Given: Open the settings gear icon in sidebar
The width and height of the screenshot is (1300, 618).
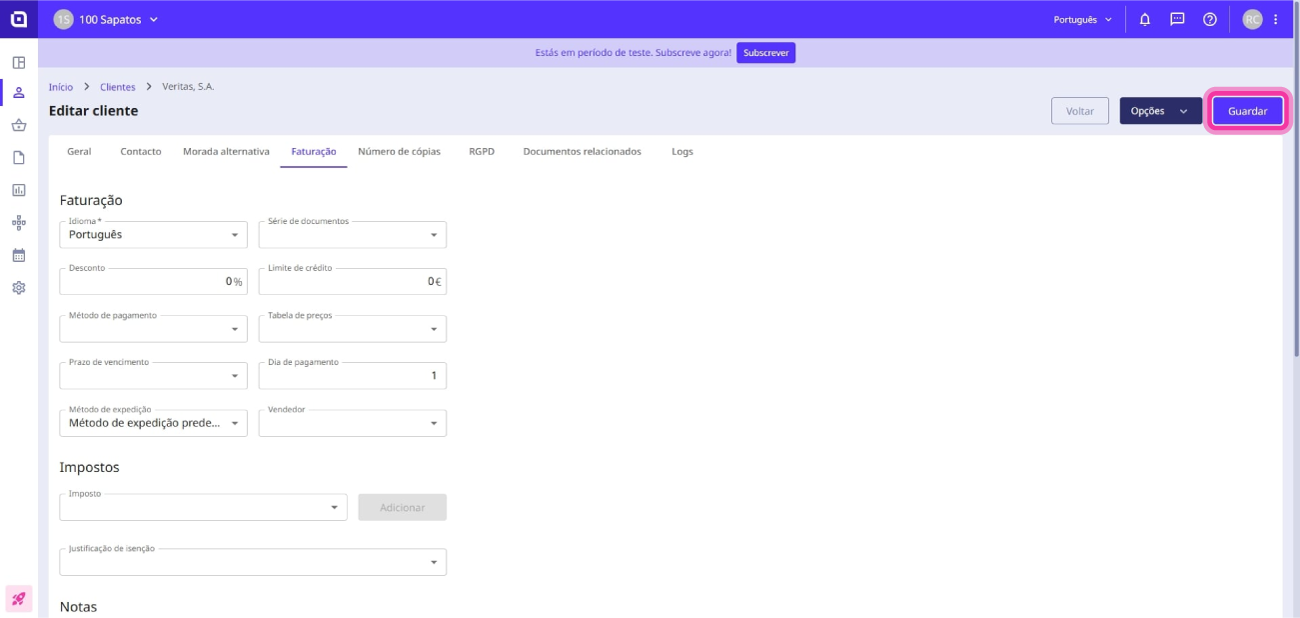Looking at the screenshot, I should click(18, 288).
